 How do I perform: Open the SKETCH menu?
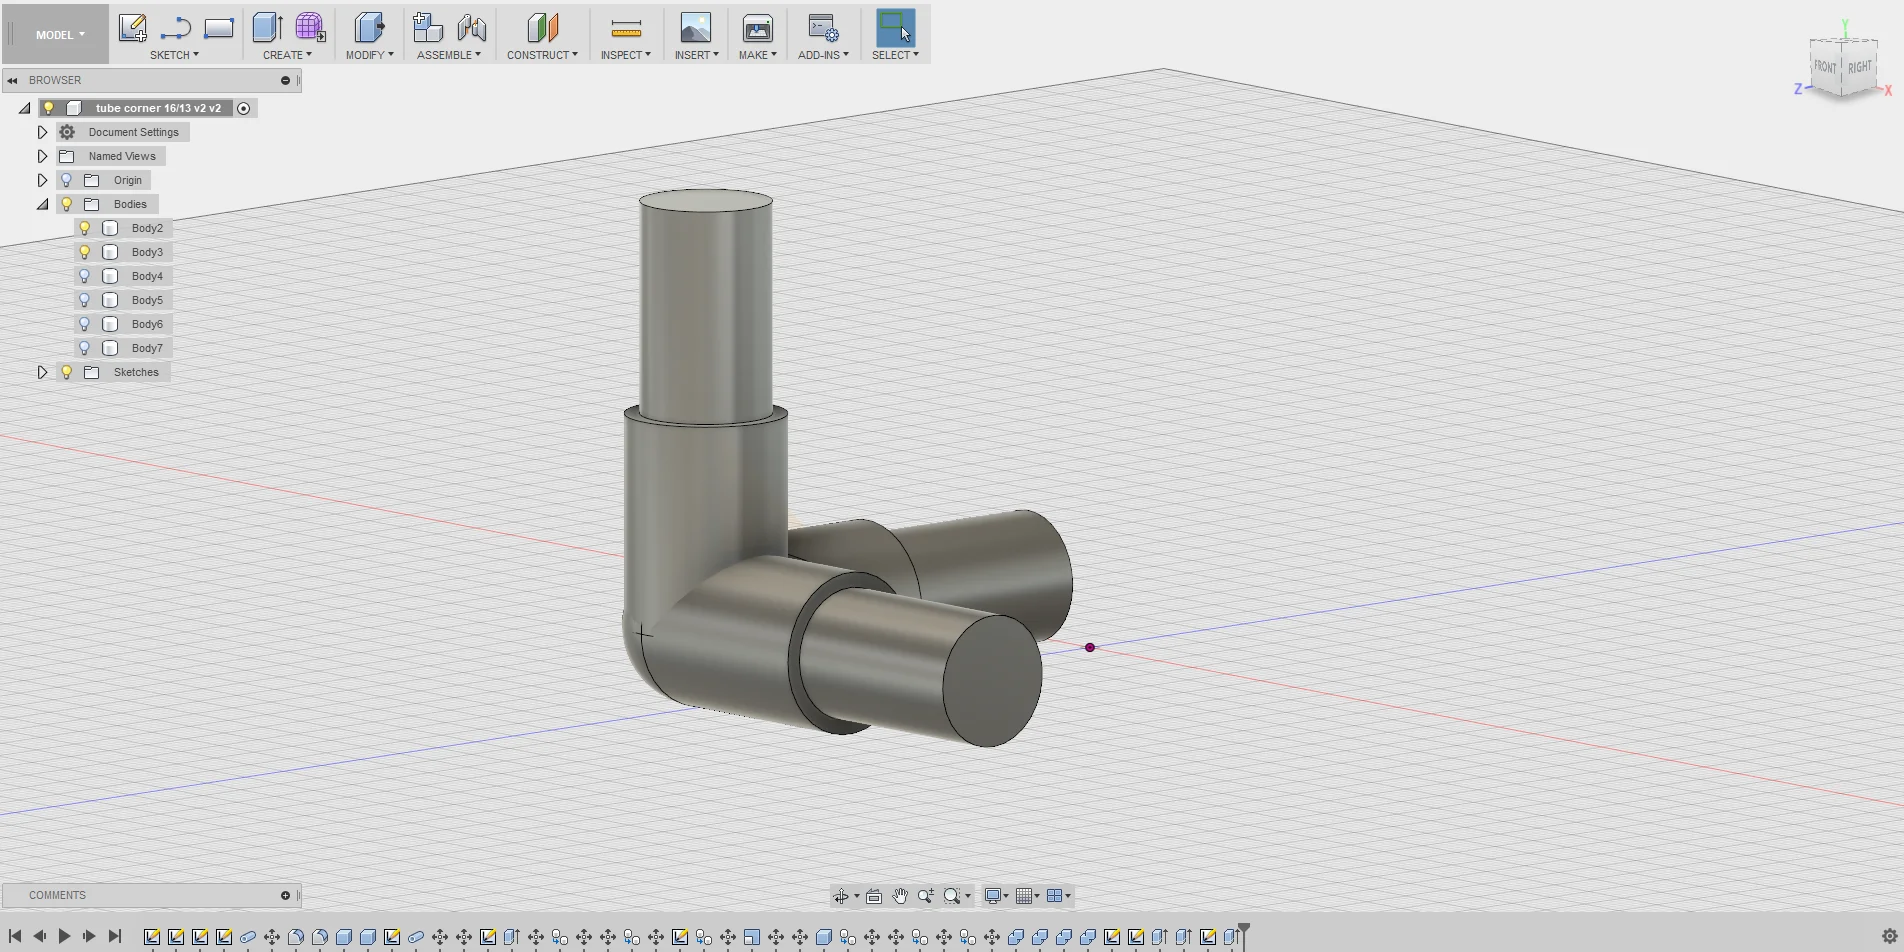(174, 55)
